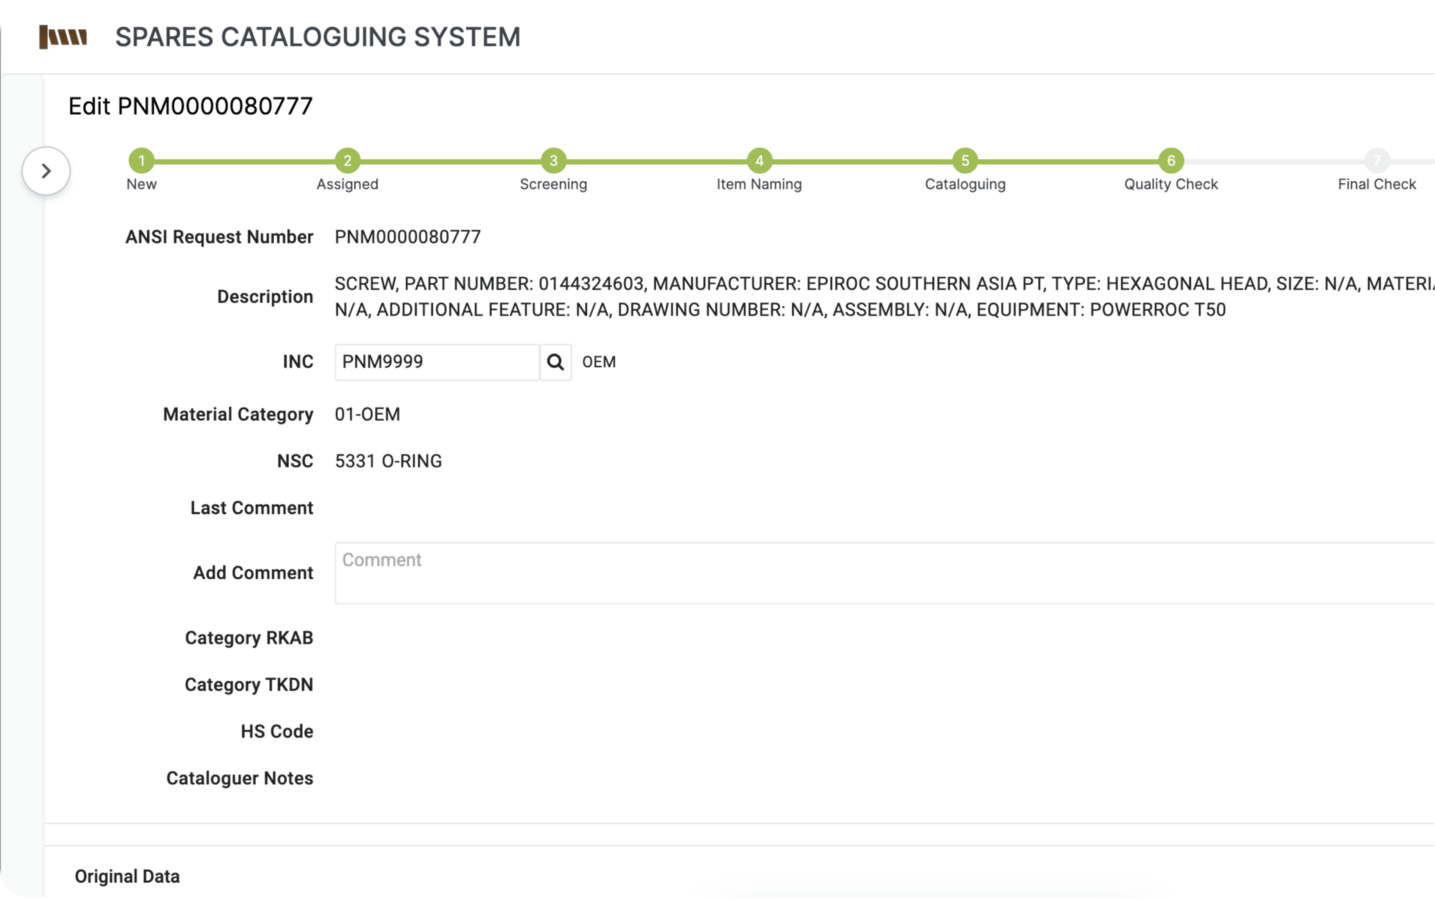Click step 6 Quality Check circle

[1171, 160]
